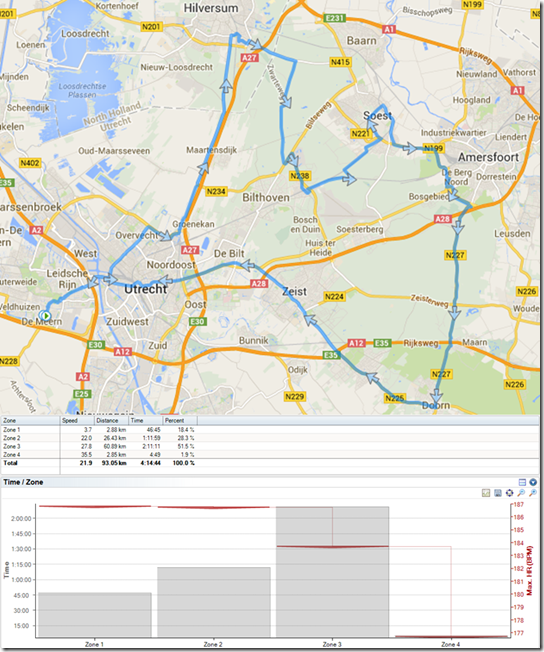Click the Max. HR (BPM) axis label
The image size is (544, 652).
tap(529, 570)
